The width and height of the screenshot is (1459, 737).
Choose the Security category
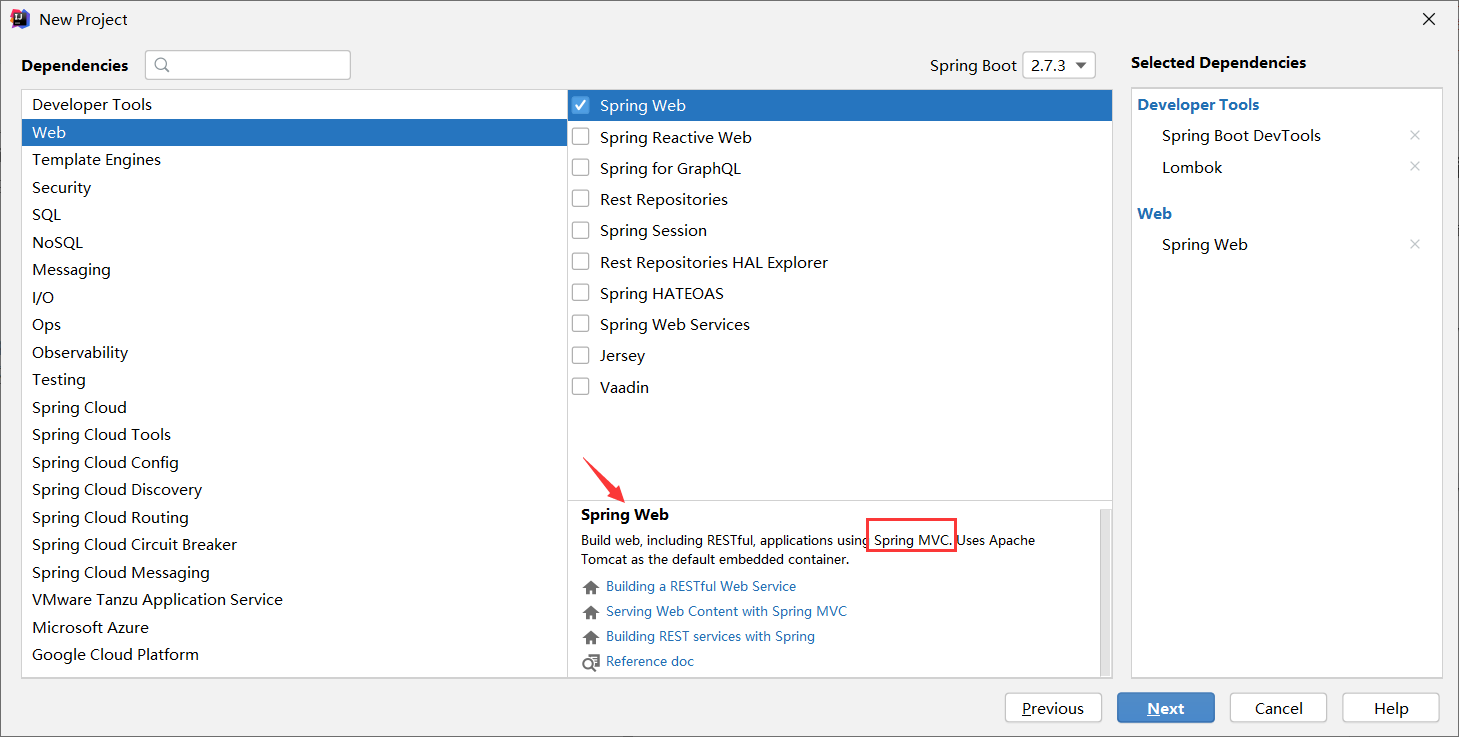pos(294,187)
